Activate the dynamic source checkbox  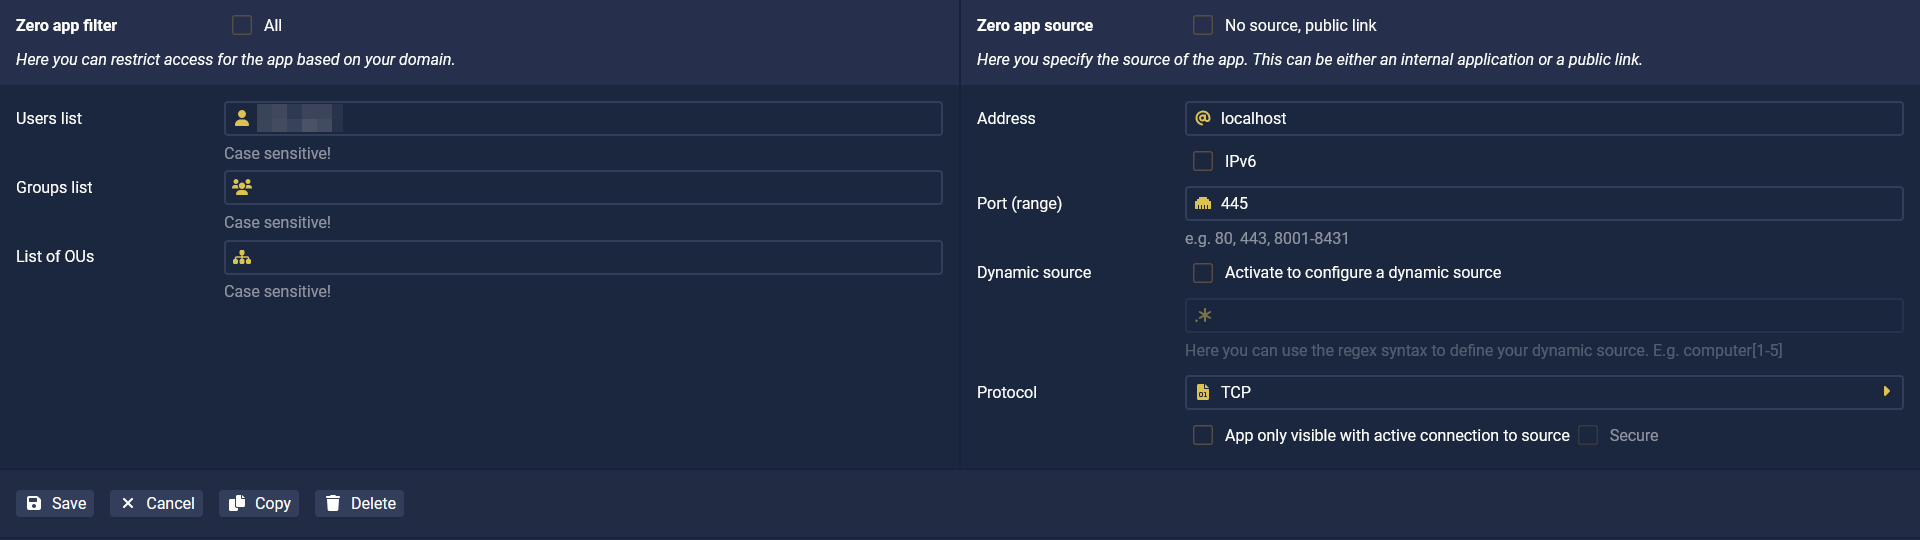[1203, 272]
